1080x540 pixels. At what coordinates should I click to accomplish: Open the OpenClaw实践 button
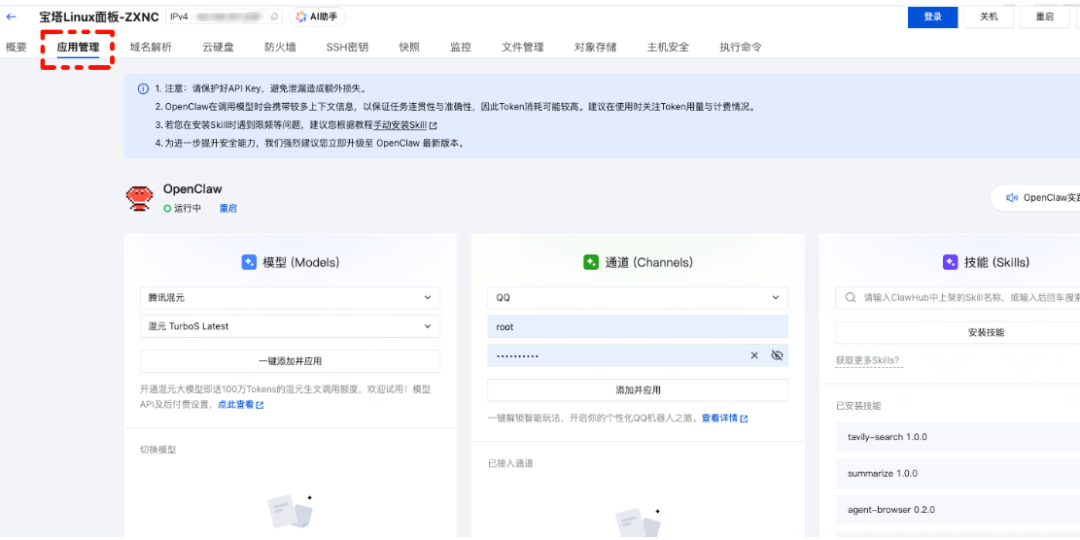(1036, 198)
